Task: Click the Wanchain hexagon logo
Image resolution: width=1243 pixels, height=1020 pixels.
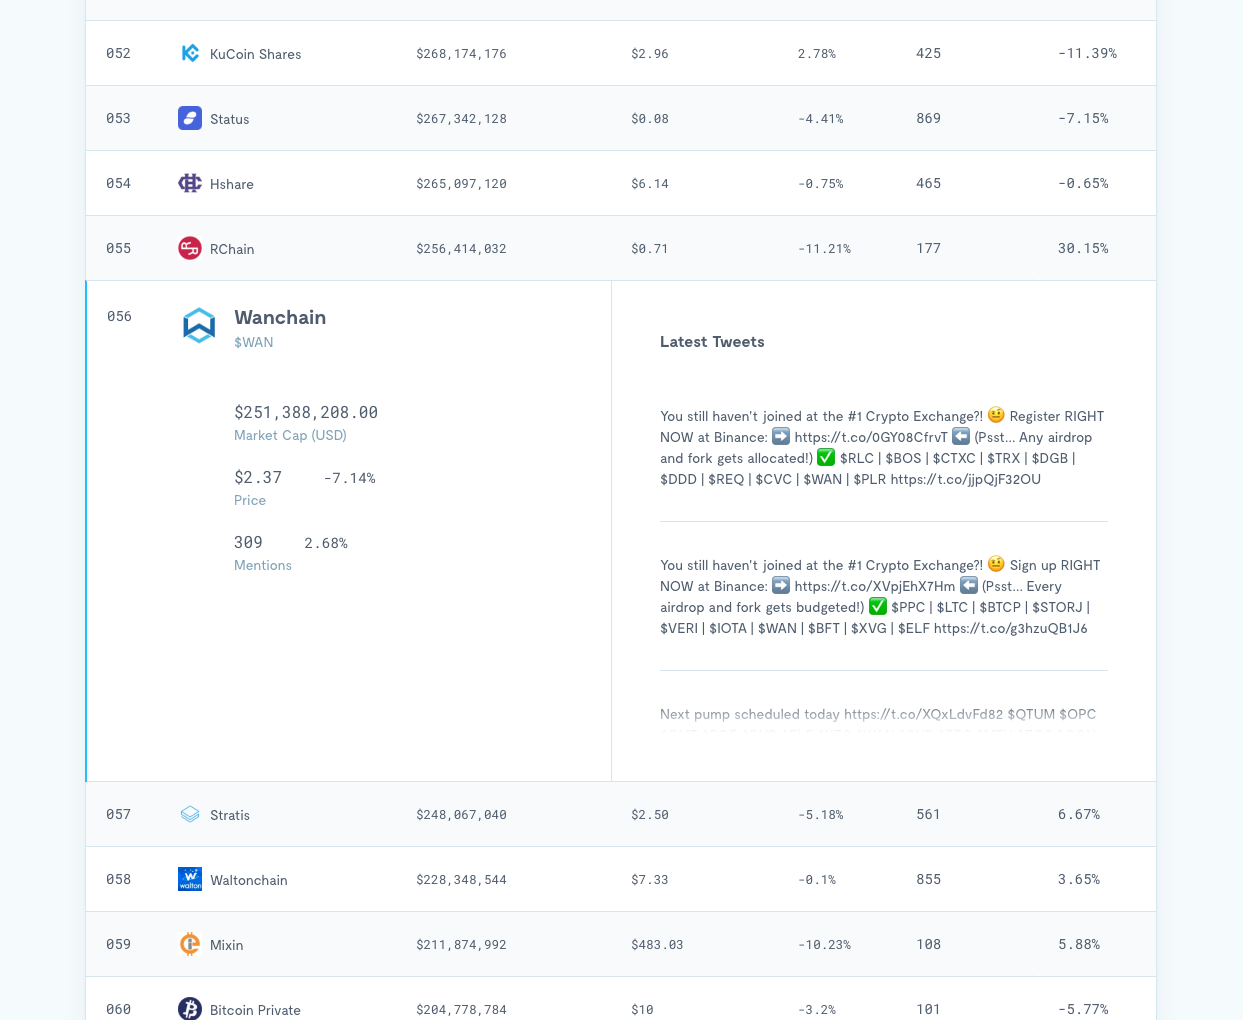Action: [199, 325]
